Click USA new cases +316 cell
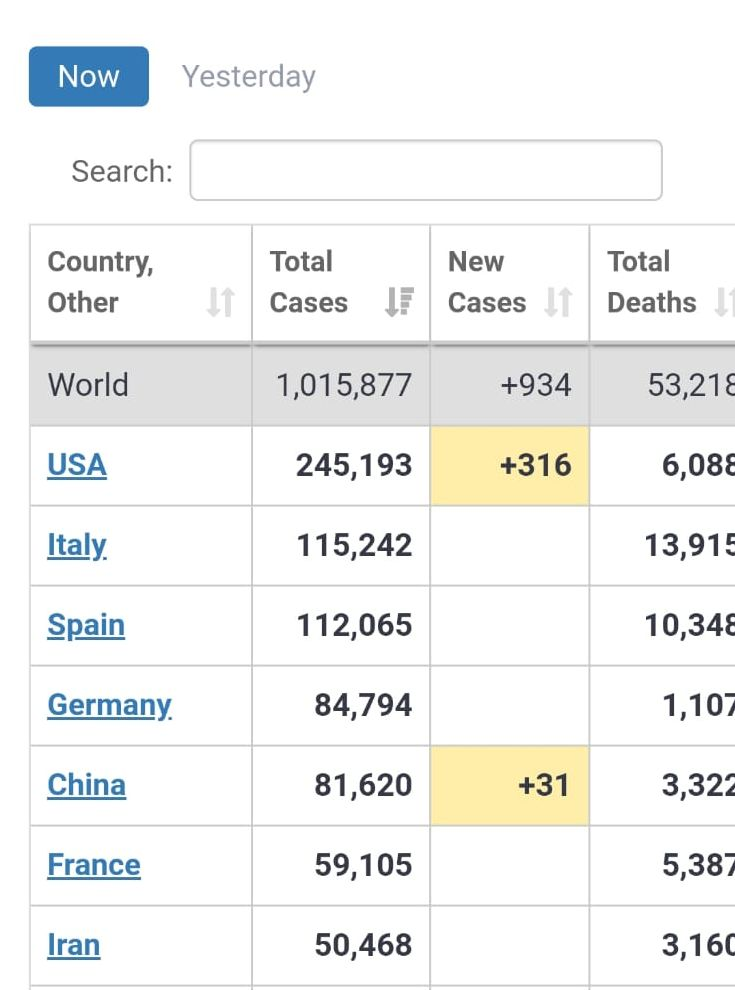 pyautogui.click(x=510, y=465)
